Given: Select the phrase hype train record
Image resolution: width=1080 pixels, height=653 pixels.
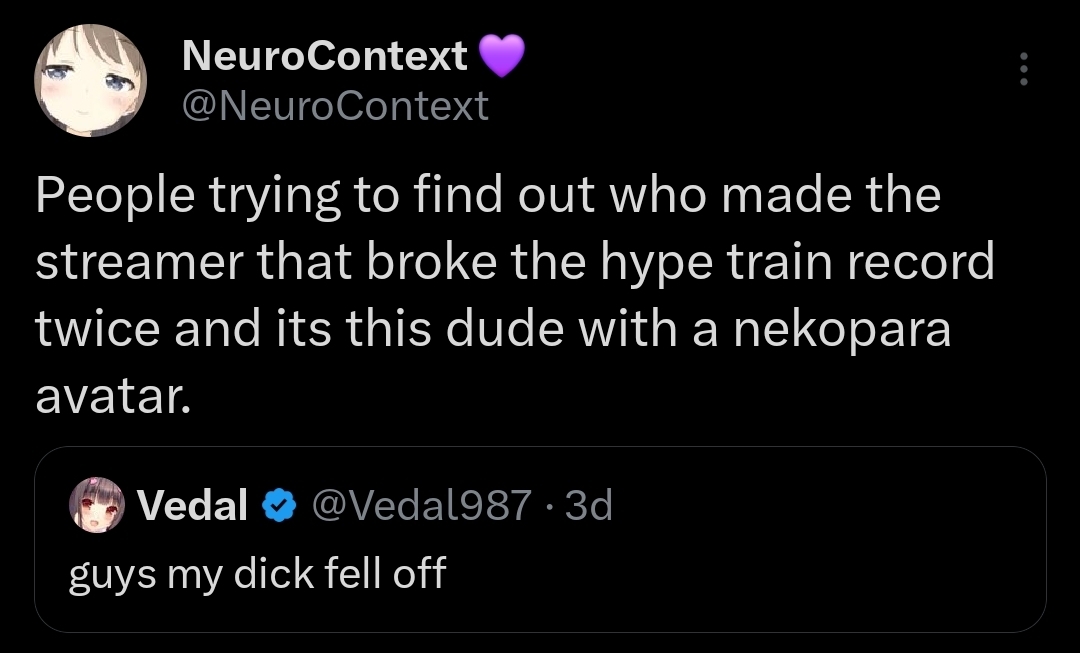Looking at the screenshot, I should [797, 262].
